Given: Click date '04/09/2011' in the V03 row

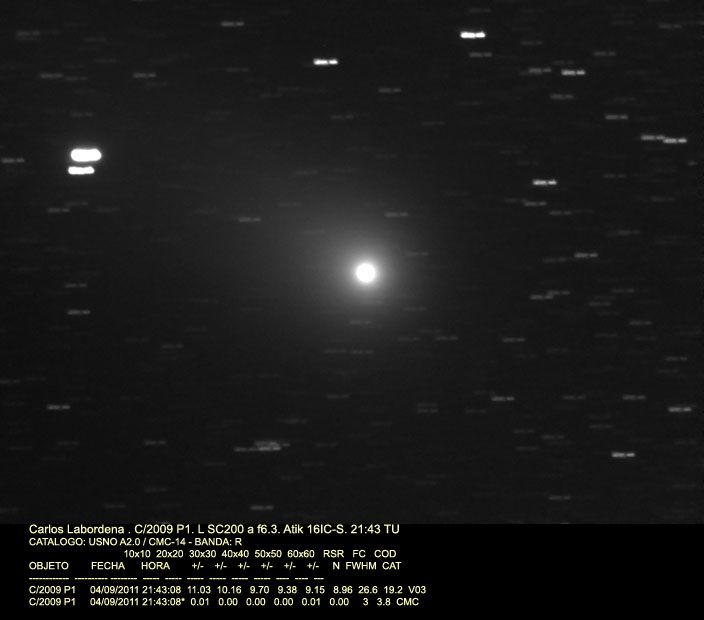Looking at the screenshot, I should pyautogui.click(x=114, y=589).
